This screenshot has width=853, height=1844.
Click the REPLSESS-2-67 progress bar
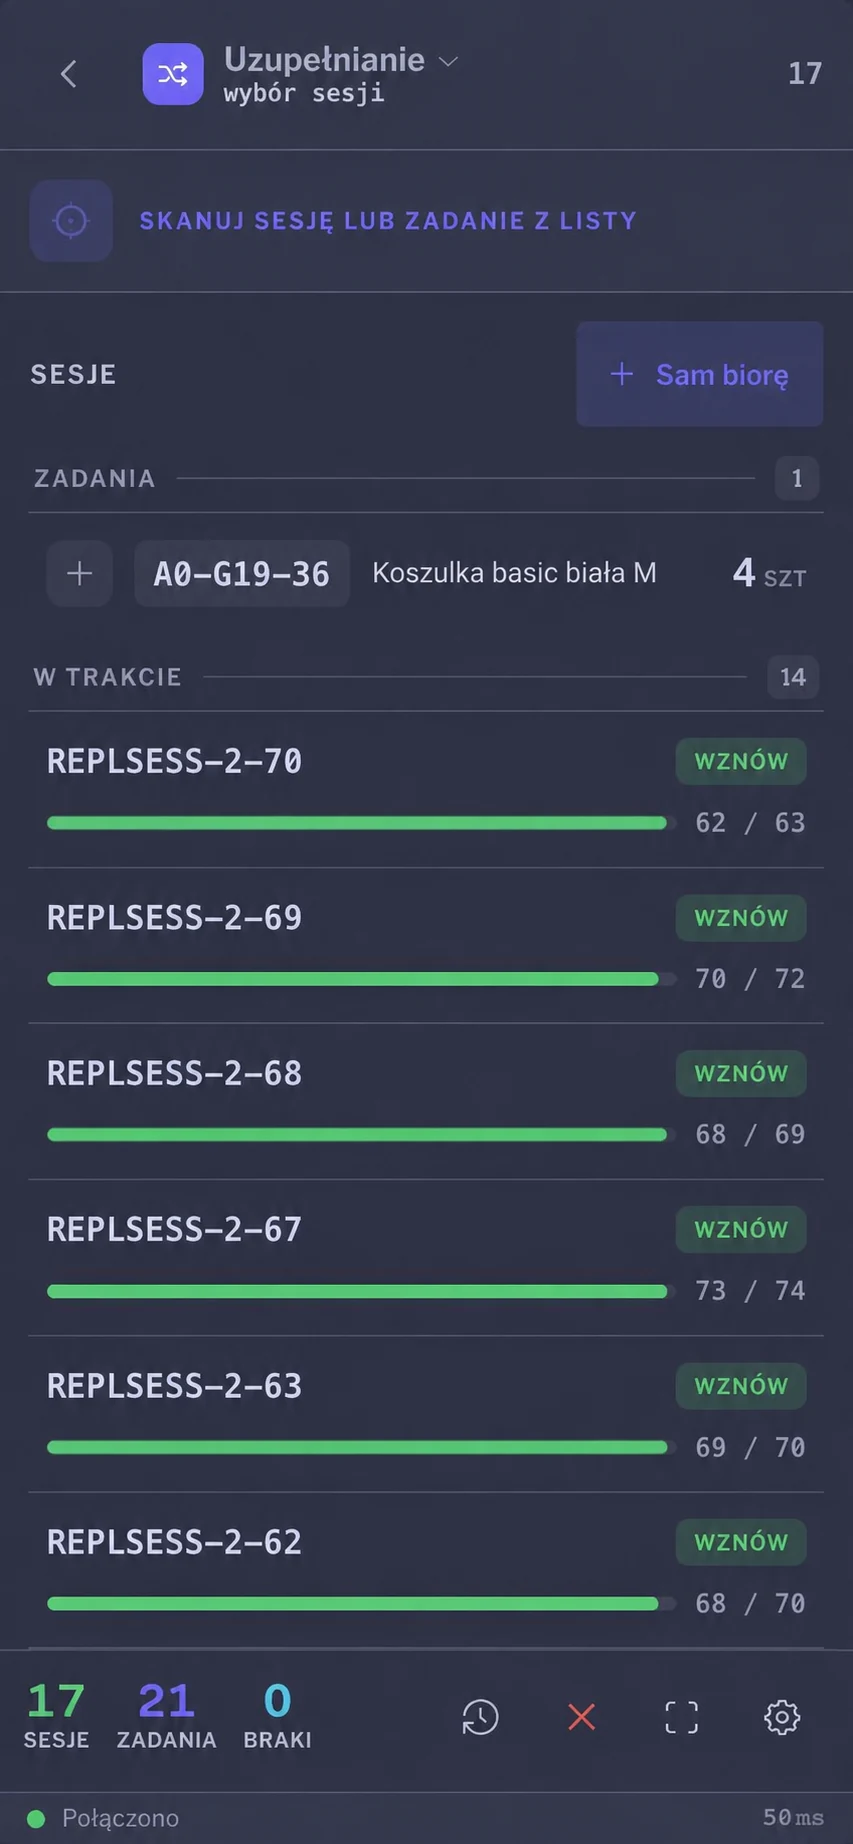click(x=357, y=1291)
